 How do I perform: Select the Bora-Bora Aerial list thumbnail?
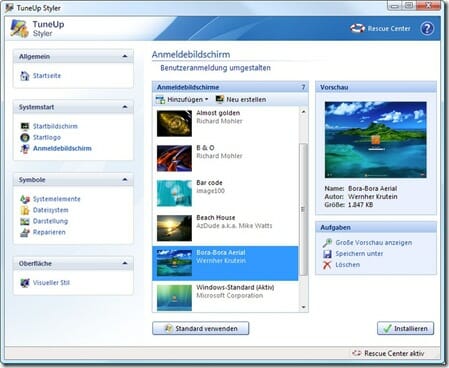[x=174, y=263]
